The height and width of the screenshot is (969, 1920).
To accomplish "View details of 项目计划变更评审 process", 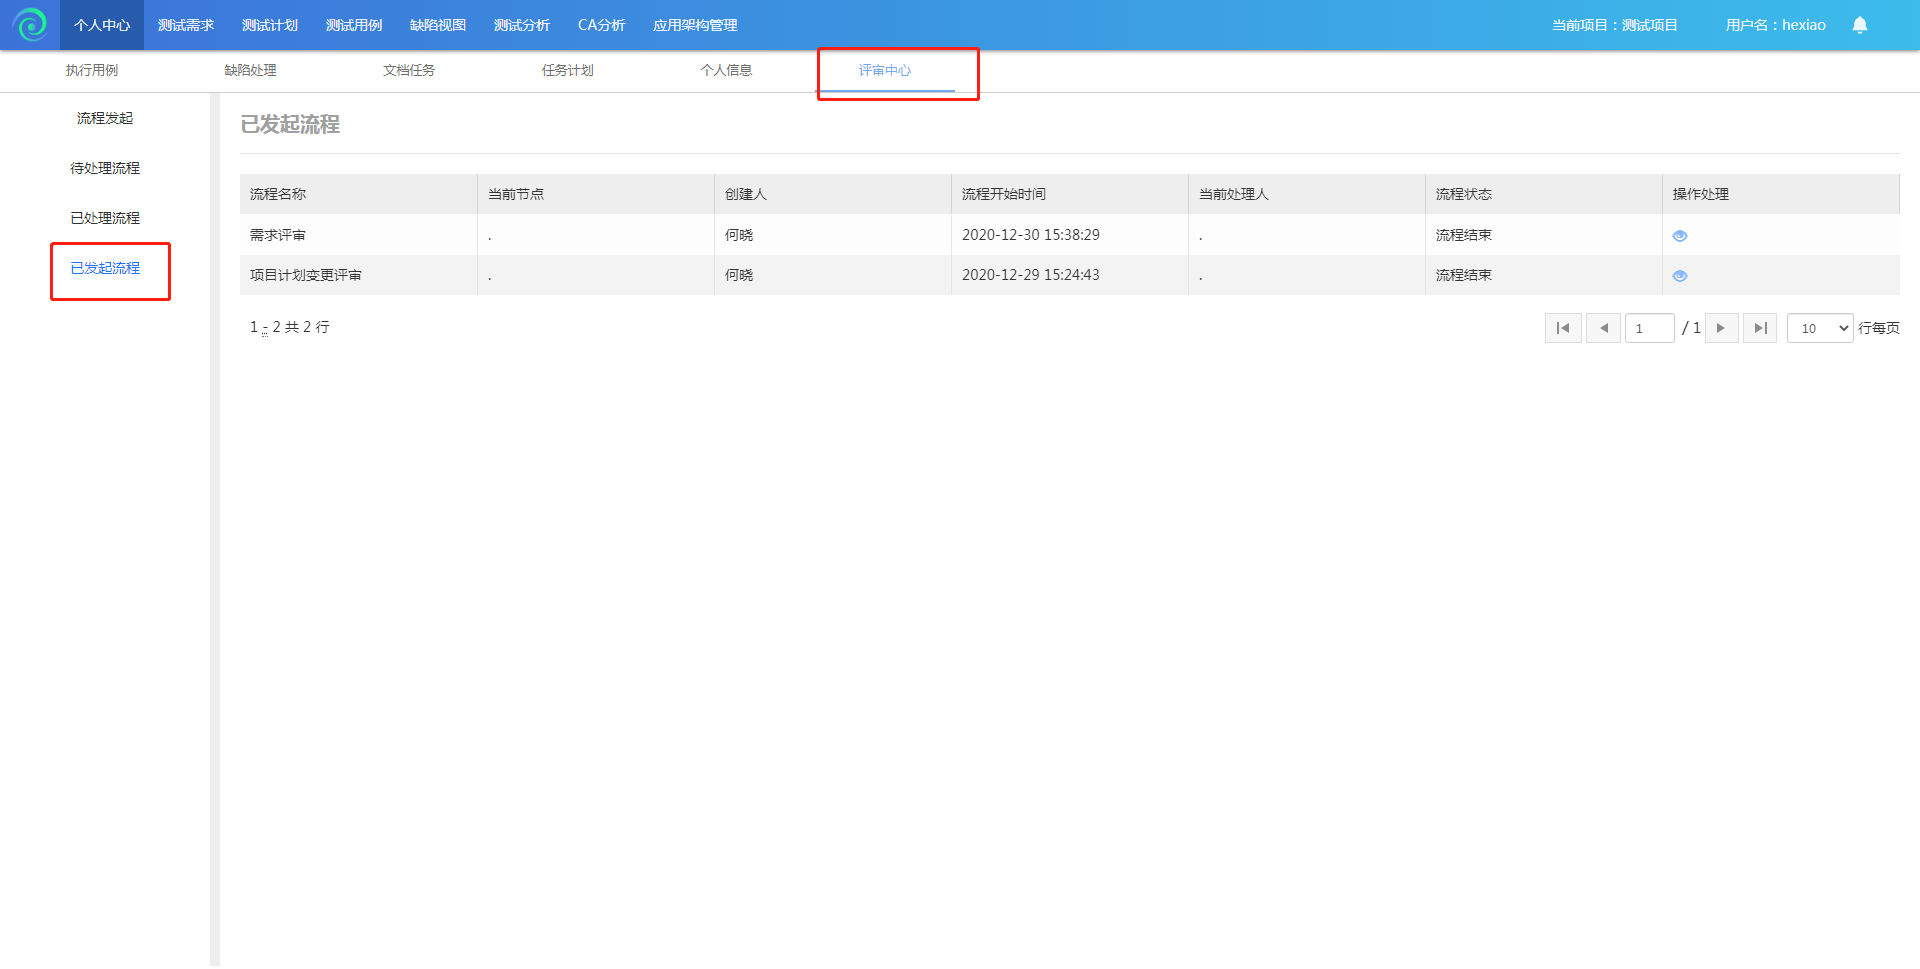I will pyautogui.click(x=1679, y=276).
